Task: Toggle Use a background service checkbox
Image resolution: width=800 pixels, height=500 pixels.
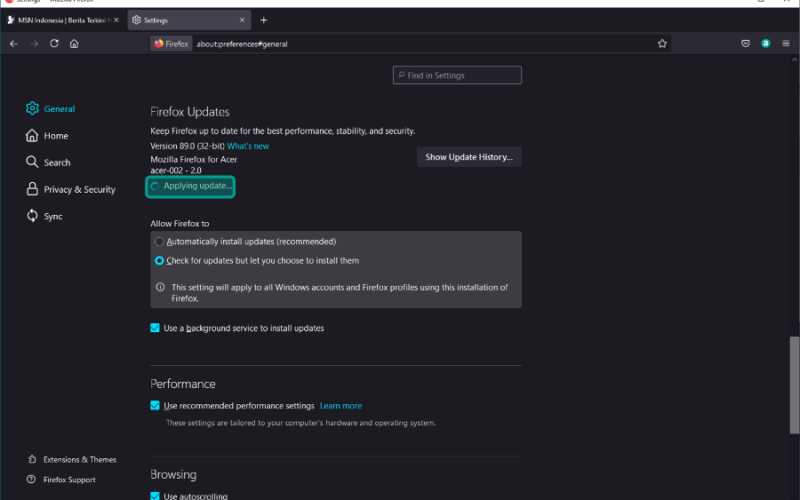Action: pos(155,328)
